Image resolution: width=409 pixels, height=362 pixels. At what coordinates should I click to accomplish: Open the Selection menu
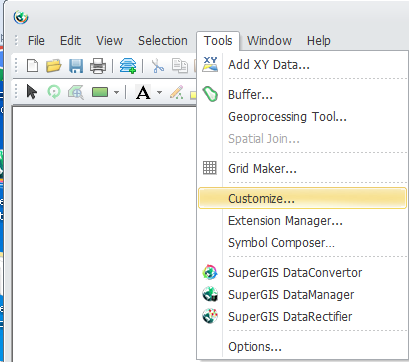coord(163,41)
